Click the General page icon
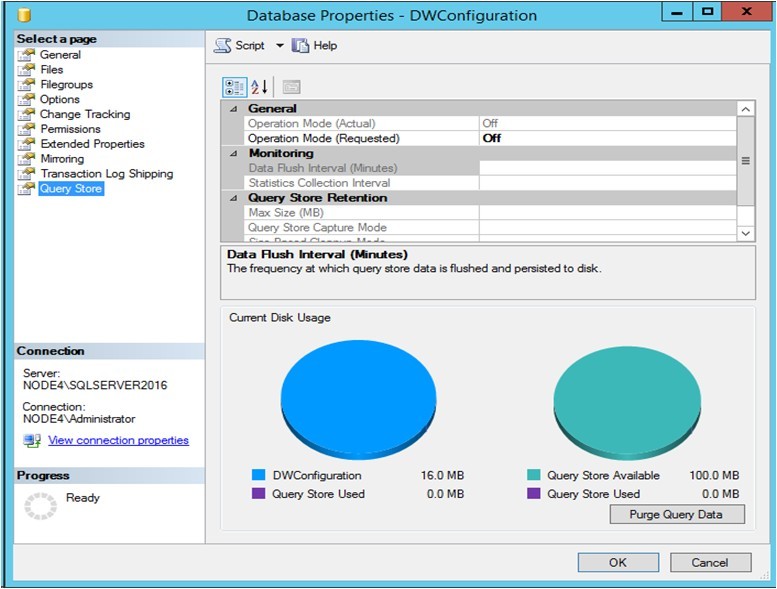This screenshot has height=589, width=777. pyautogui.click(x=27, y=55)
